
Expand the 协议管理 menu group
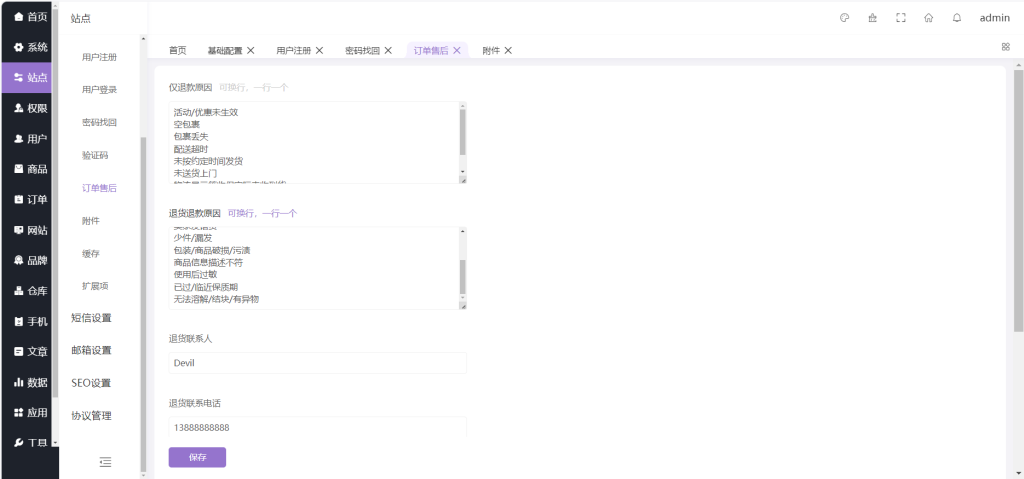click(91, 416)
